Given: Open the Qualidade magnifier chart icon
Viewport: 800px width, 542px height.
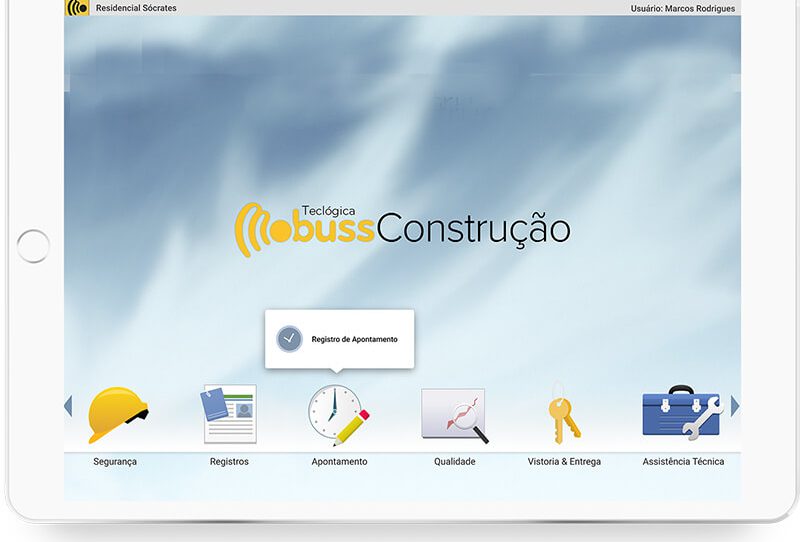Looking at the screenshot, I should pyautogui.click(x=454, y=415).
